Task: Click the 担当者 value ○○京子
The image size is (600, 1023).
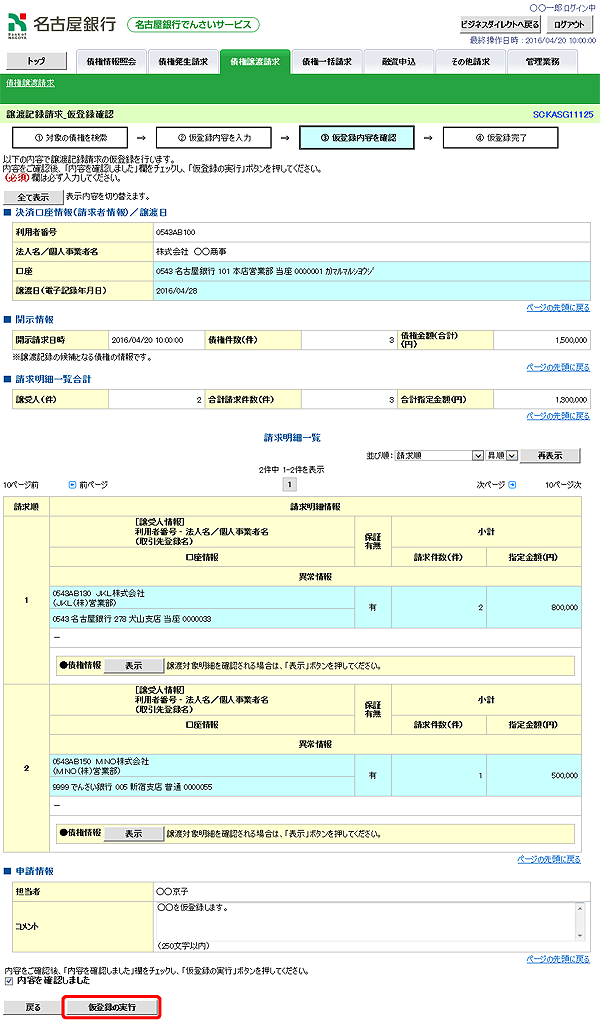Action: (172, 891)
